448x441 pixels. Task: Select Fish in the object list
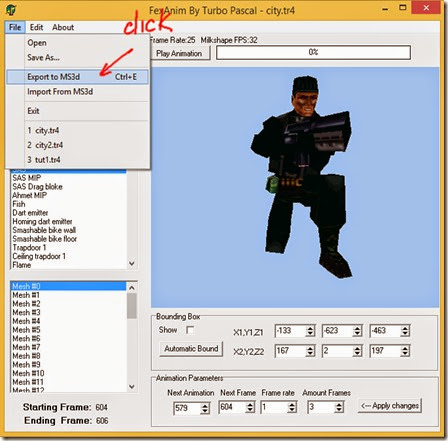[68, 204]
